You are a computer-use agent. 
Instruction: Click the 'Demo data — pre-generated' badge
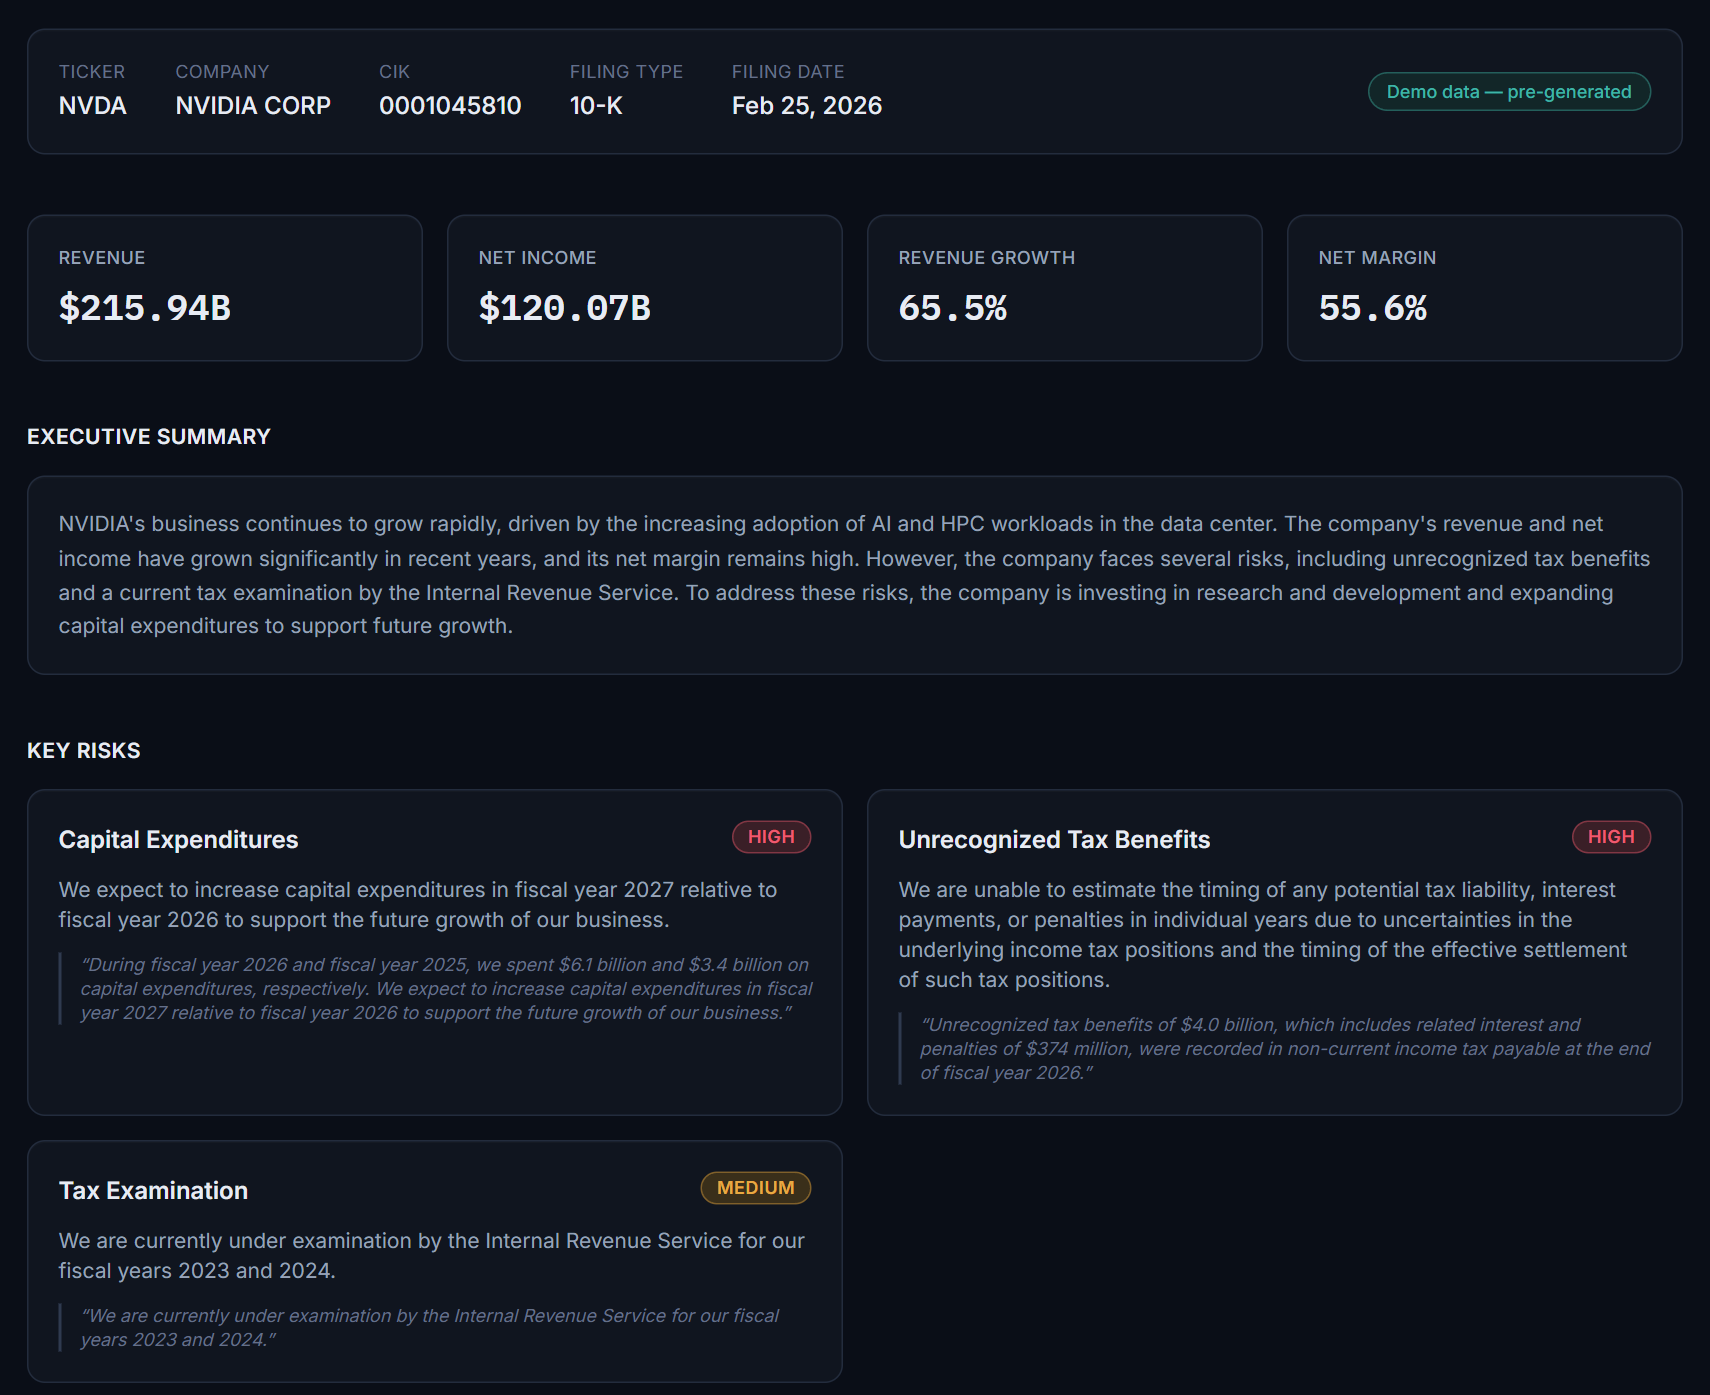pos(1509,92)
